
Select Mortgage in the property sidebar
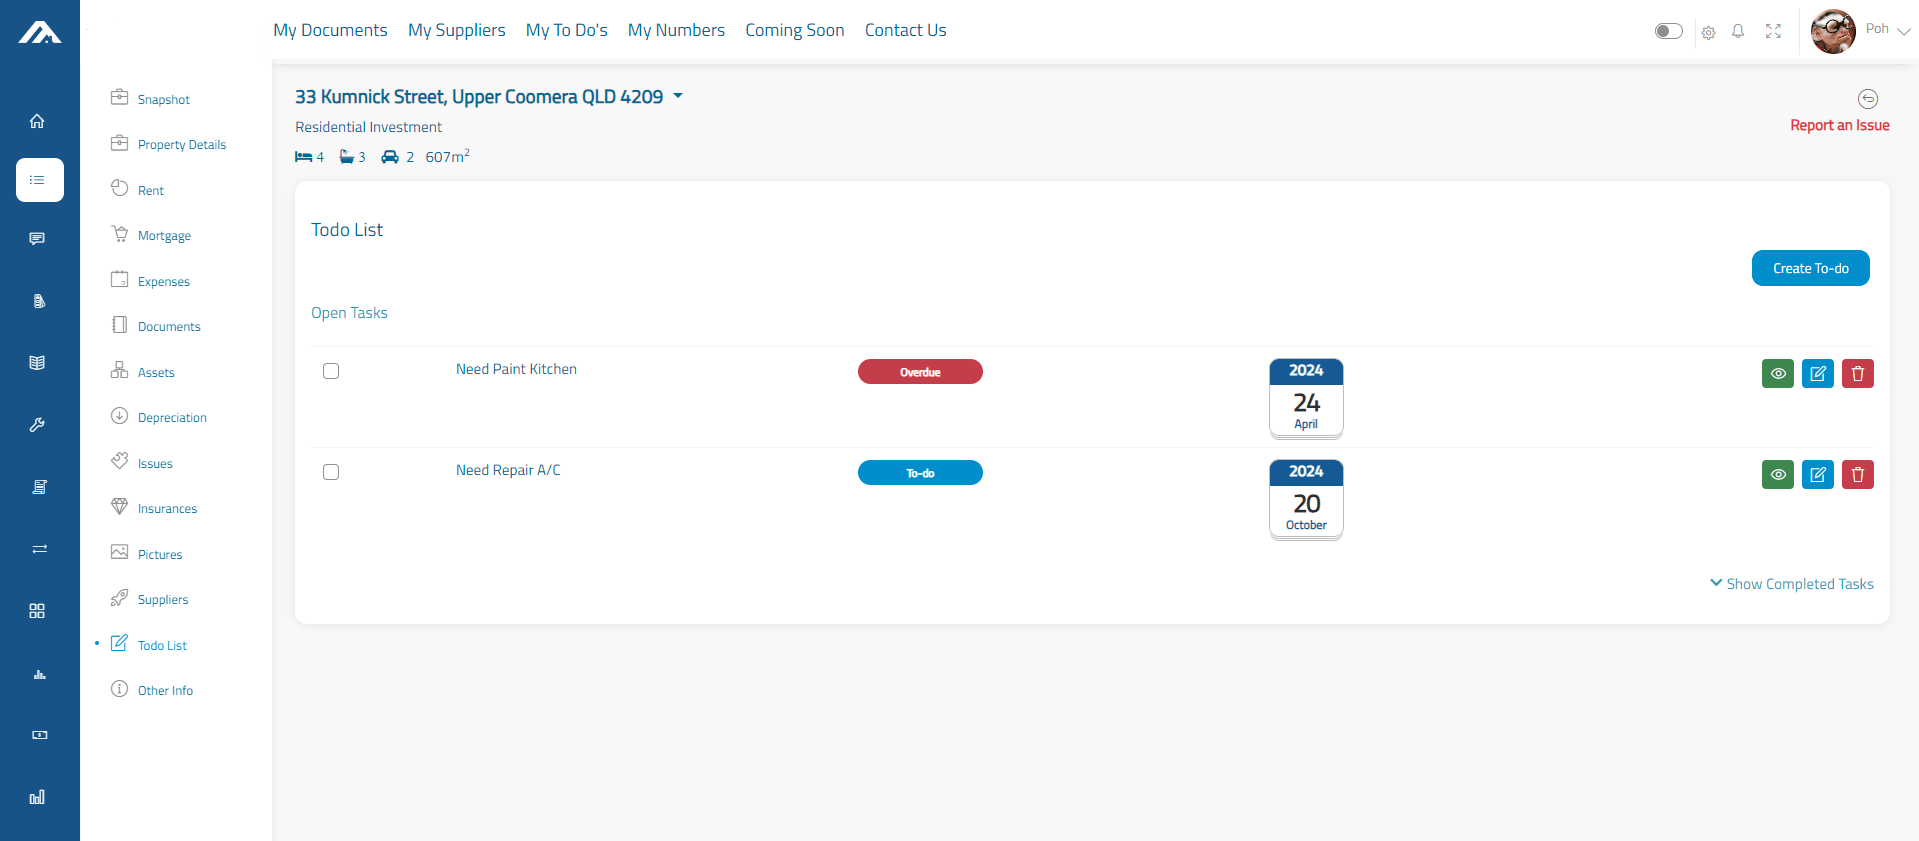164,236
